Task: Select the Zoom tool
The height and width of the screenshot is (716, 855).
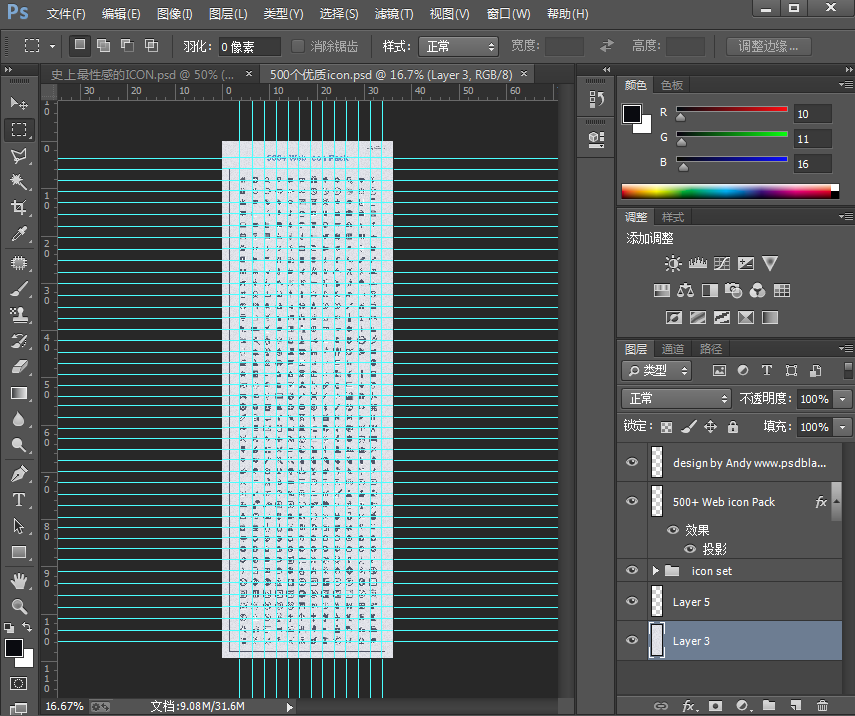Action: click(19, 606)
